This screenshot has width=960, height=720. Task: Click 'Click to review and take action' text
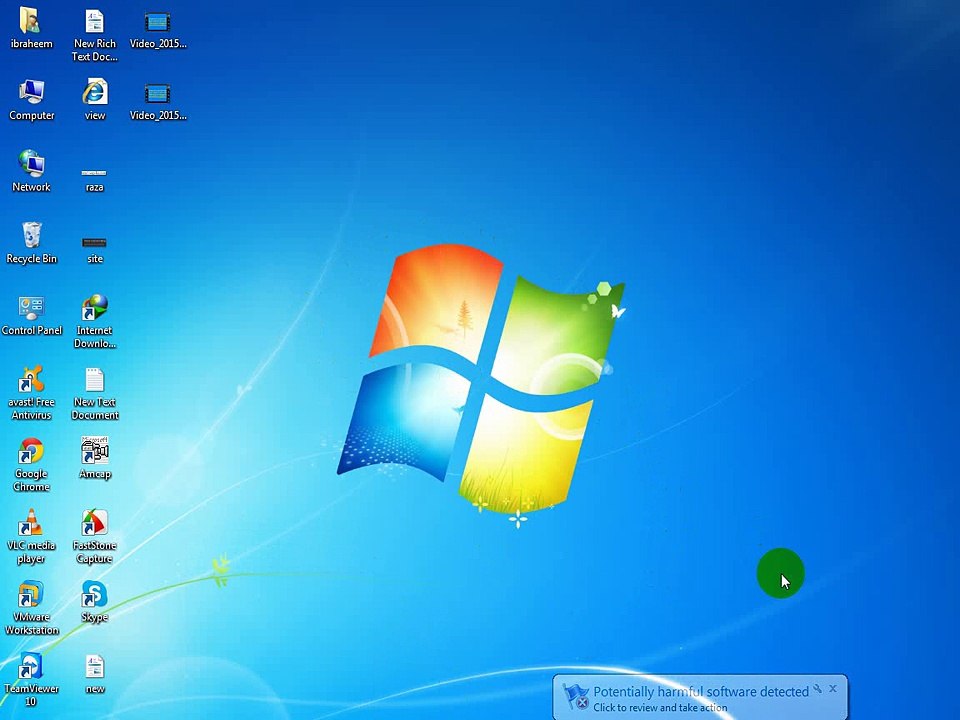coord(660,708)
